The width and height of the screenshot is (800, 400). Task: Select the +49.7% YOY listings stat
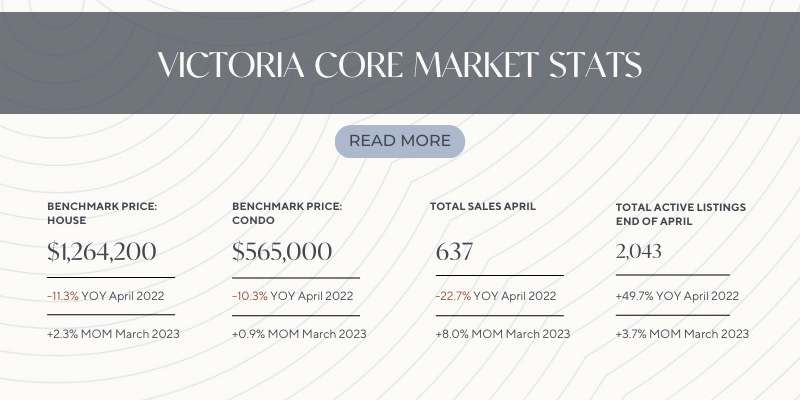(x=677, y=296)
